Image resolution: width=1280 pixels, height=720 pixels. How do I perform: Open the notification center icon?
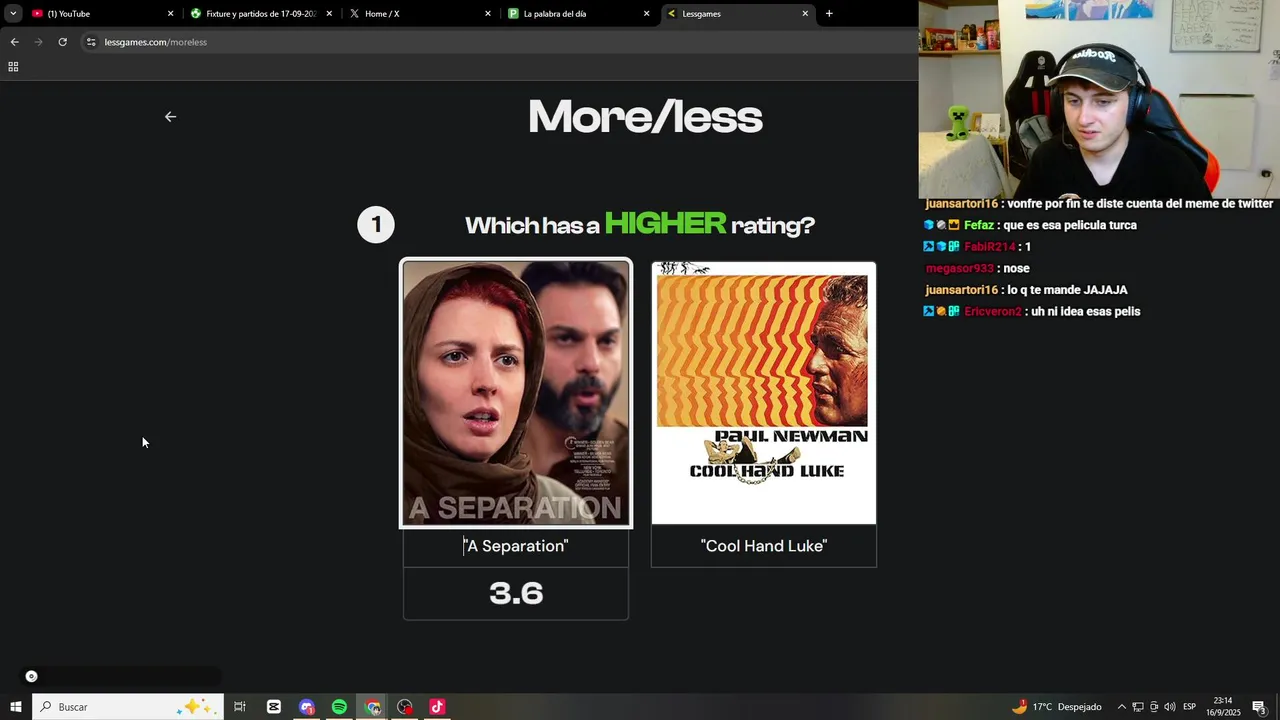1260,707
